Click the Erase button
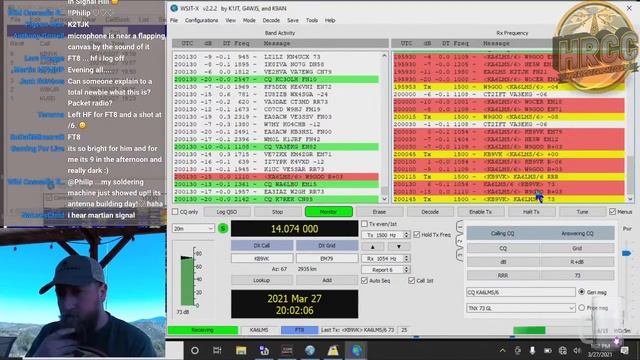This screenshot has height=360, width=640. pos(379,212)
